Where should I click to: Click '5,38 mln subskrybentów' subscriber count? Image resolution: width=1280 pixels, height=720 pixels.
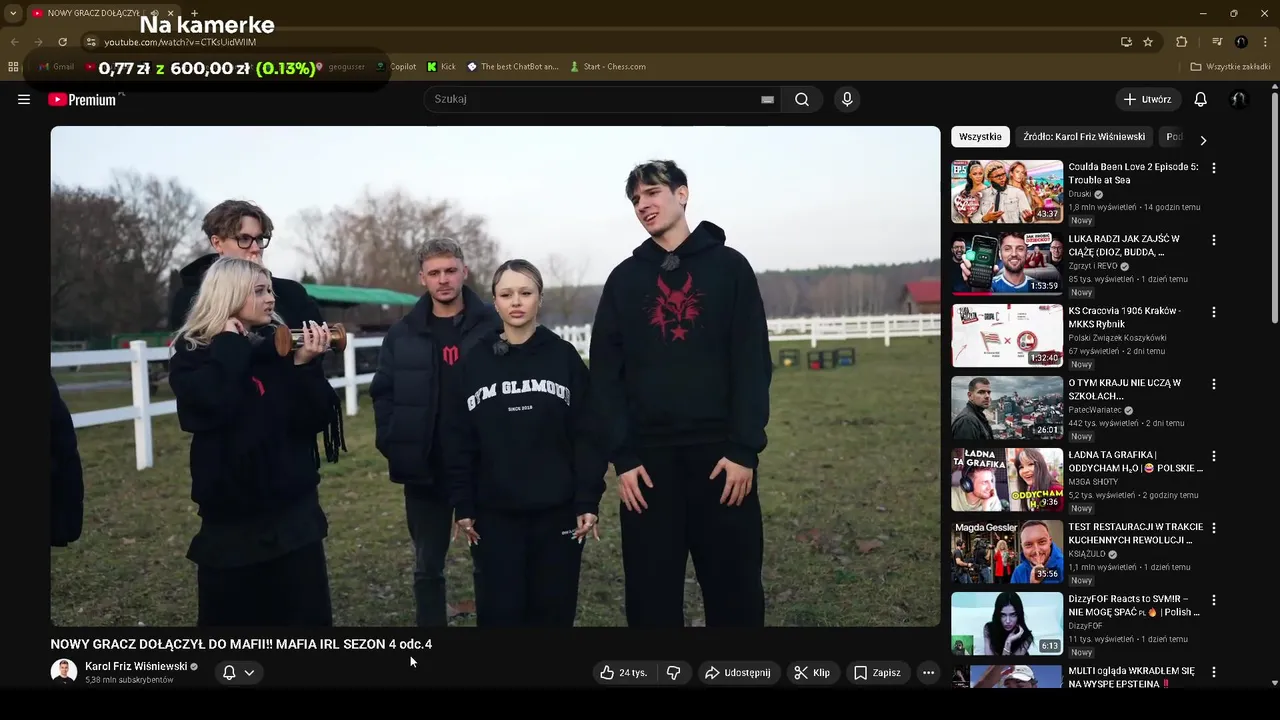(x=129, y=680)
